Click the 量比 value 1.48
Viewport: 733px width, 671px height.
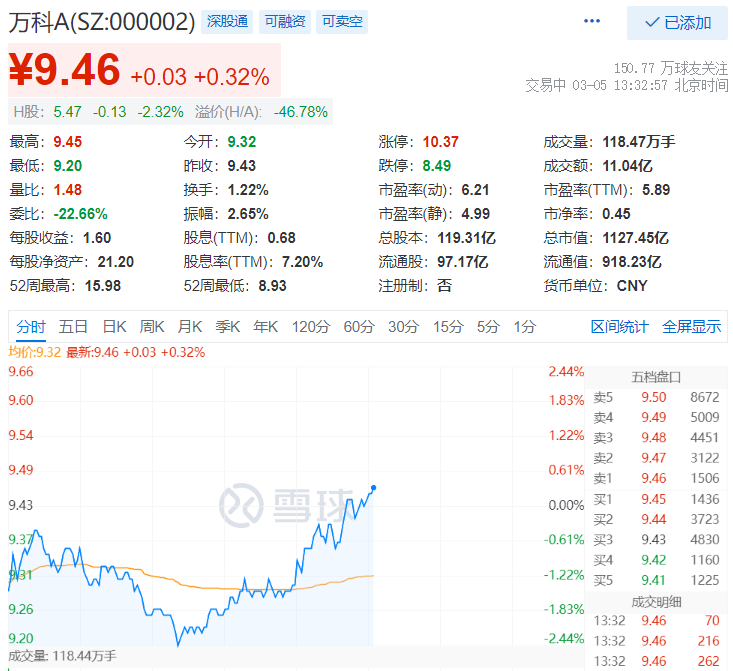(68, 190)
